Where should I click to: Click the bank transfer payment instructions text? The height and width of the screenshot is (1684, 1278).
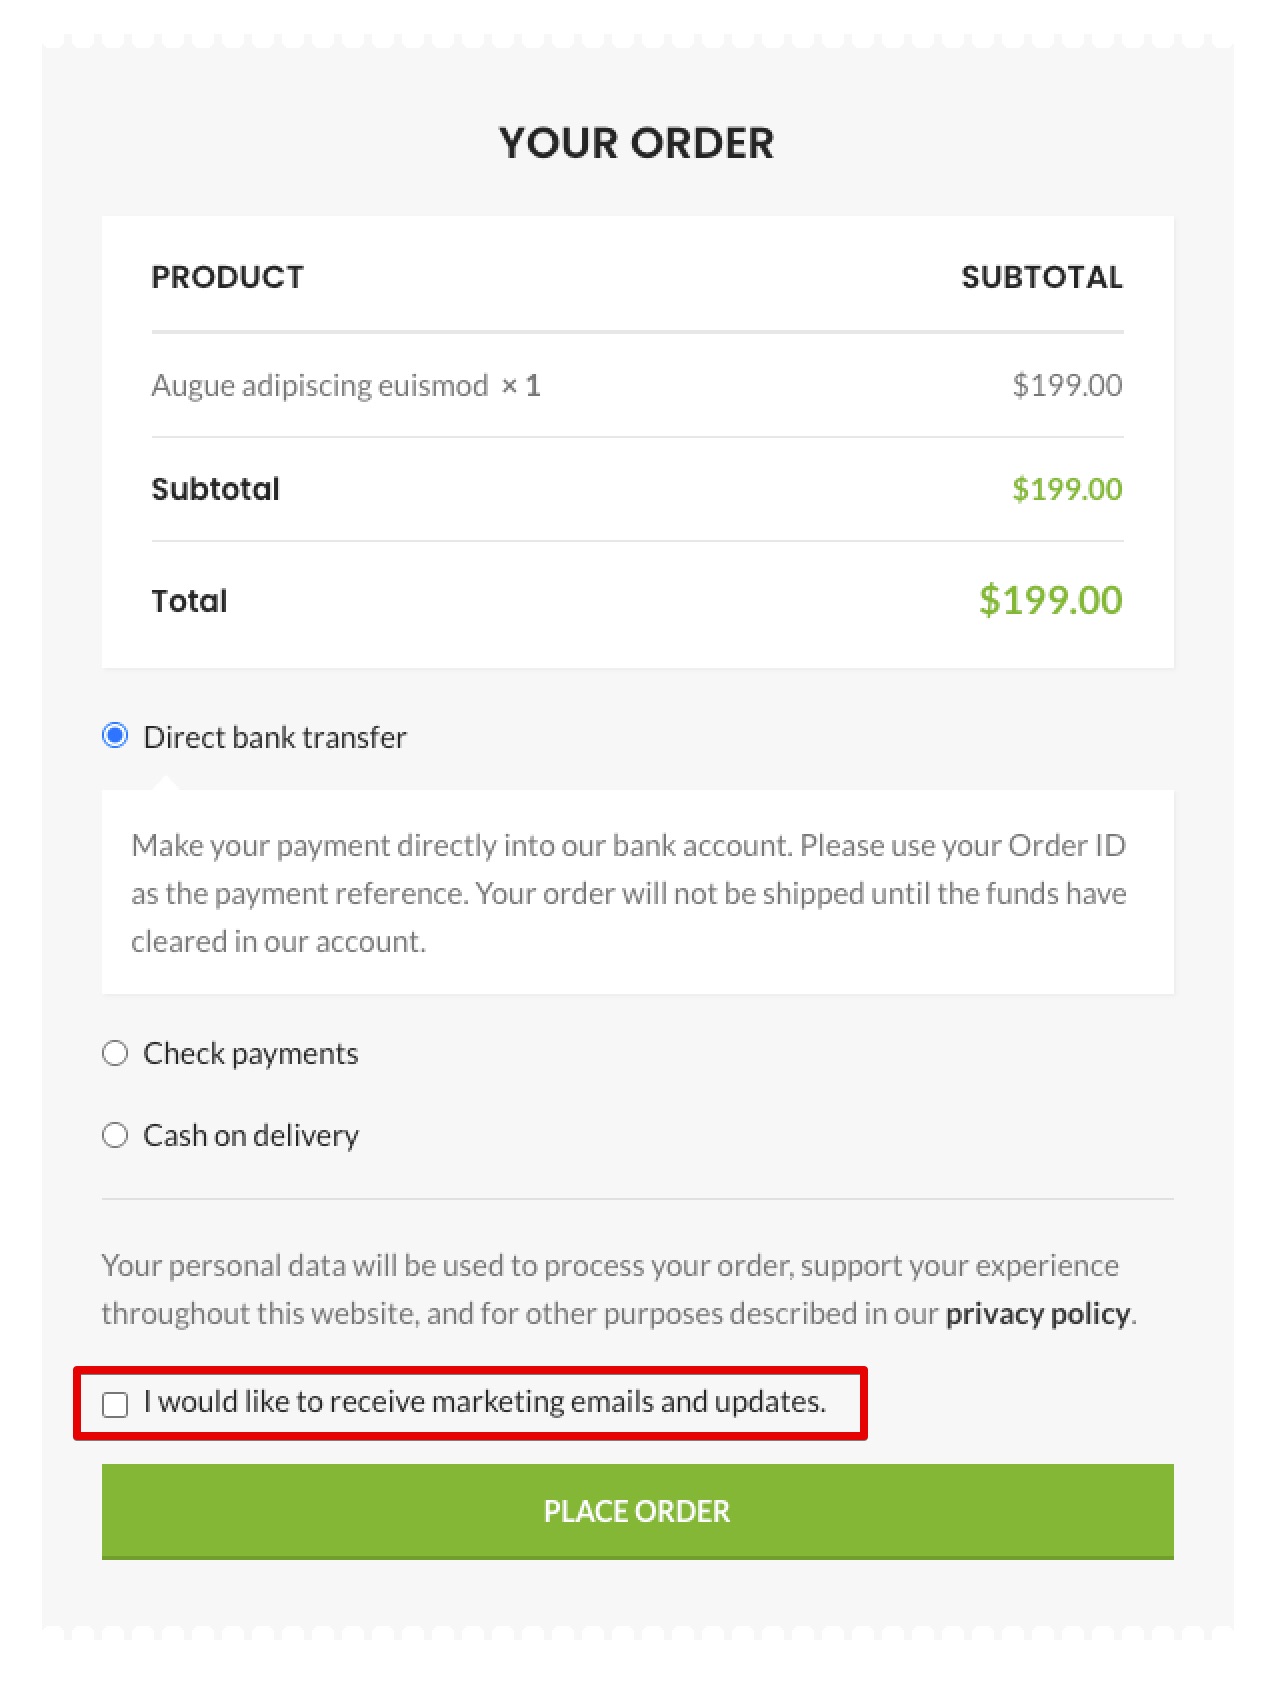tap(628, 893)
